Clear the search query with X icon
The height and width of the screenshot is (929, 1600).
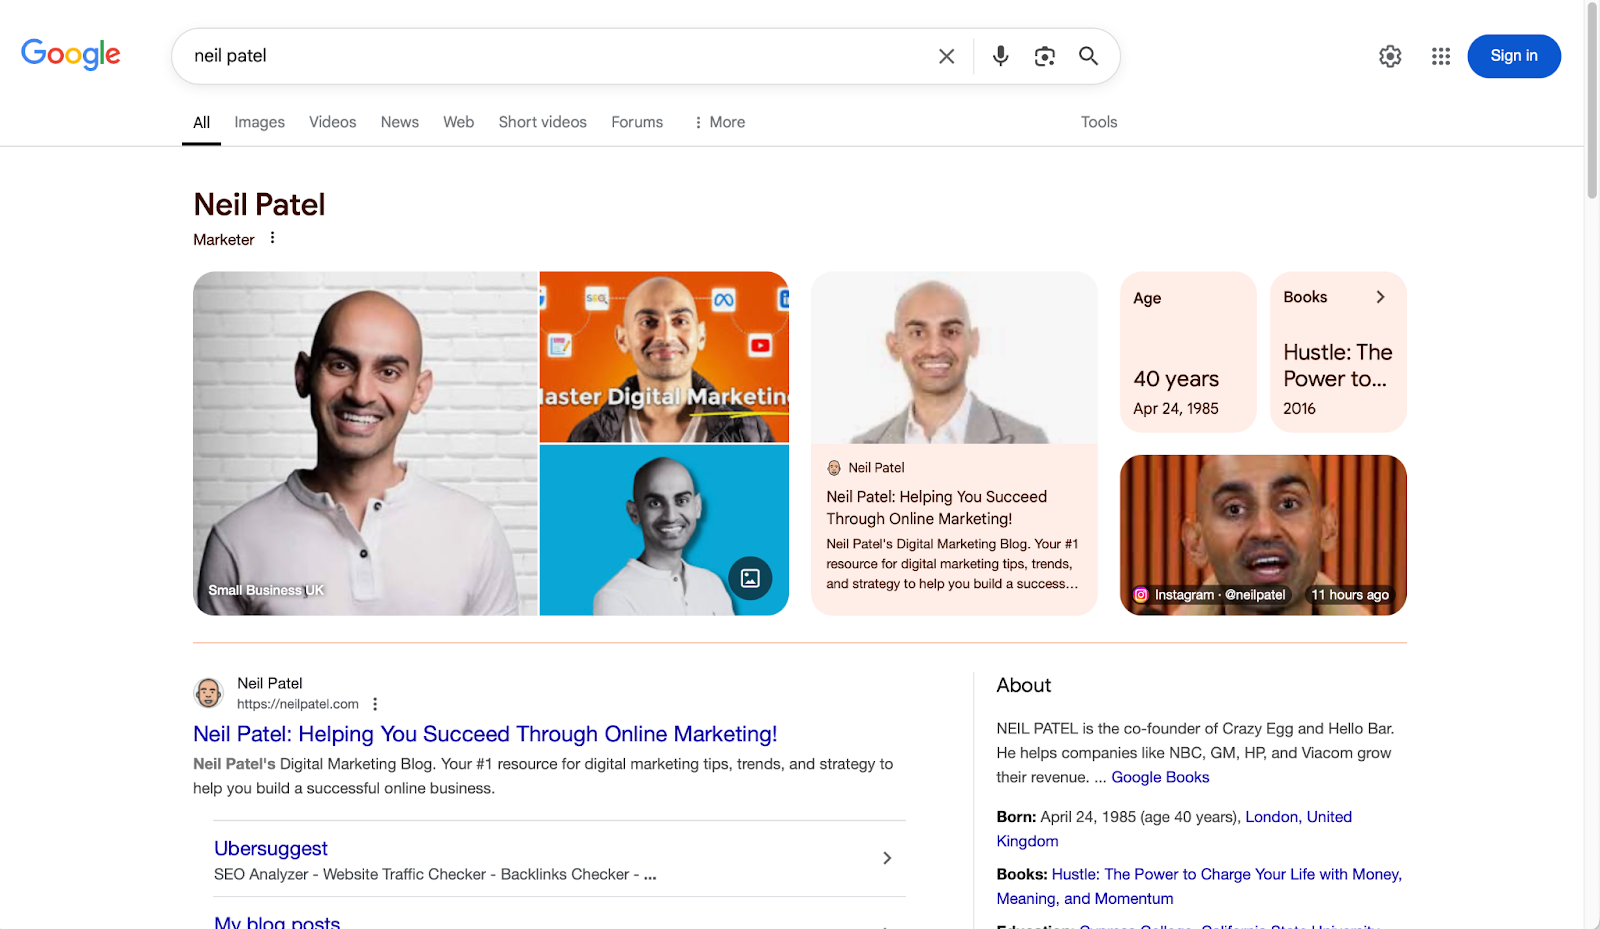(946, 56)
